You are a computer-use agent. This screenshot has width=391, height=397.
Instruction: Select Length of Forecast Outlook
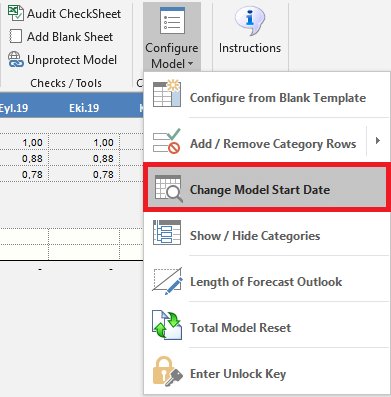pyautogui.click(x=267, y=282)
